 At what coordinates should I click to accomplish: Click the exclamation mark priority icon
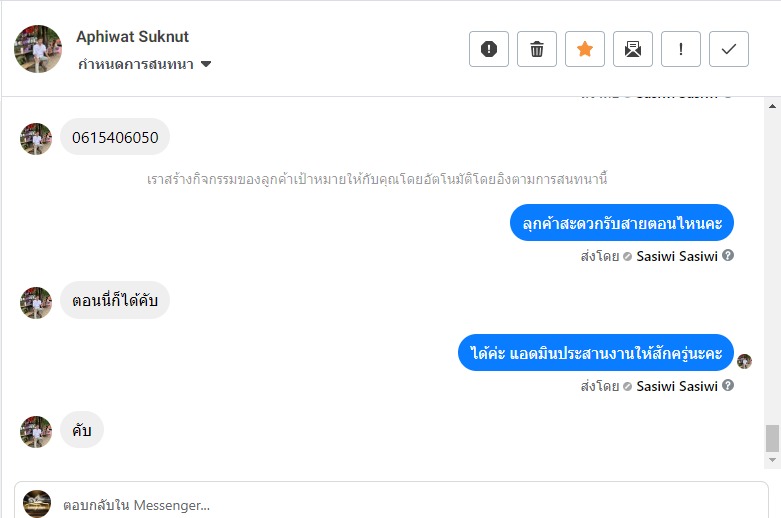tap(681, 49)
